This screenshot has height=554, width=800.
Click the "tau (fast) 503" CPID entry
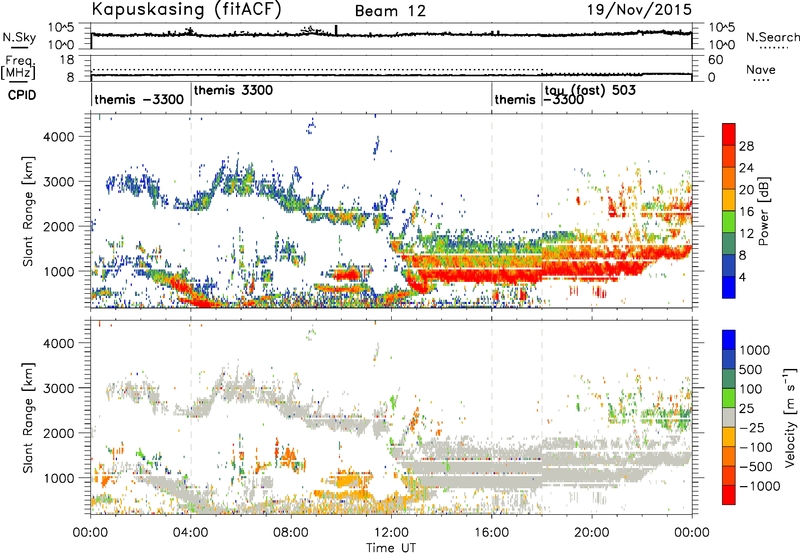pyautogui.click(x=590, y=90)
